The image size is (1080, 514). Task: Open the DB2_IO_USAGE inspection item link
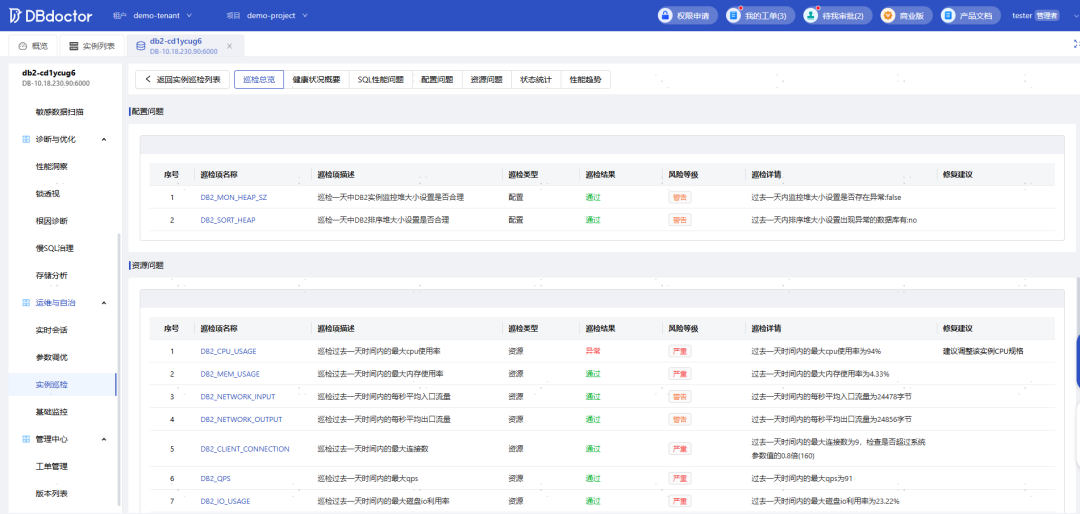pos(225,502)
